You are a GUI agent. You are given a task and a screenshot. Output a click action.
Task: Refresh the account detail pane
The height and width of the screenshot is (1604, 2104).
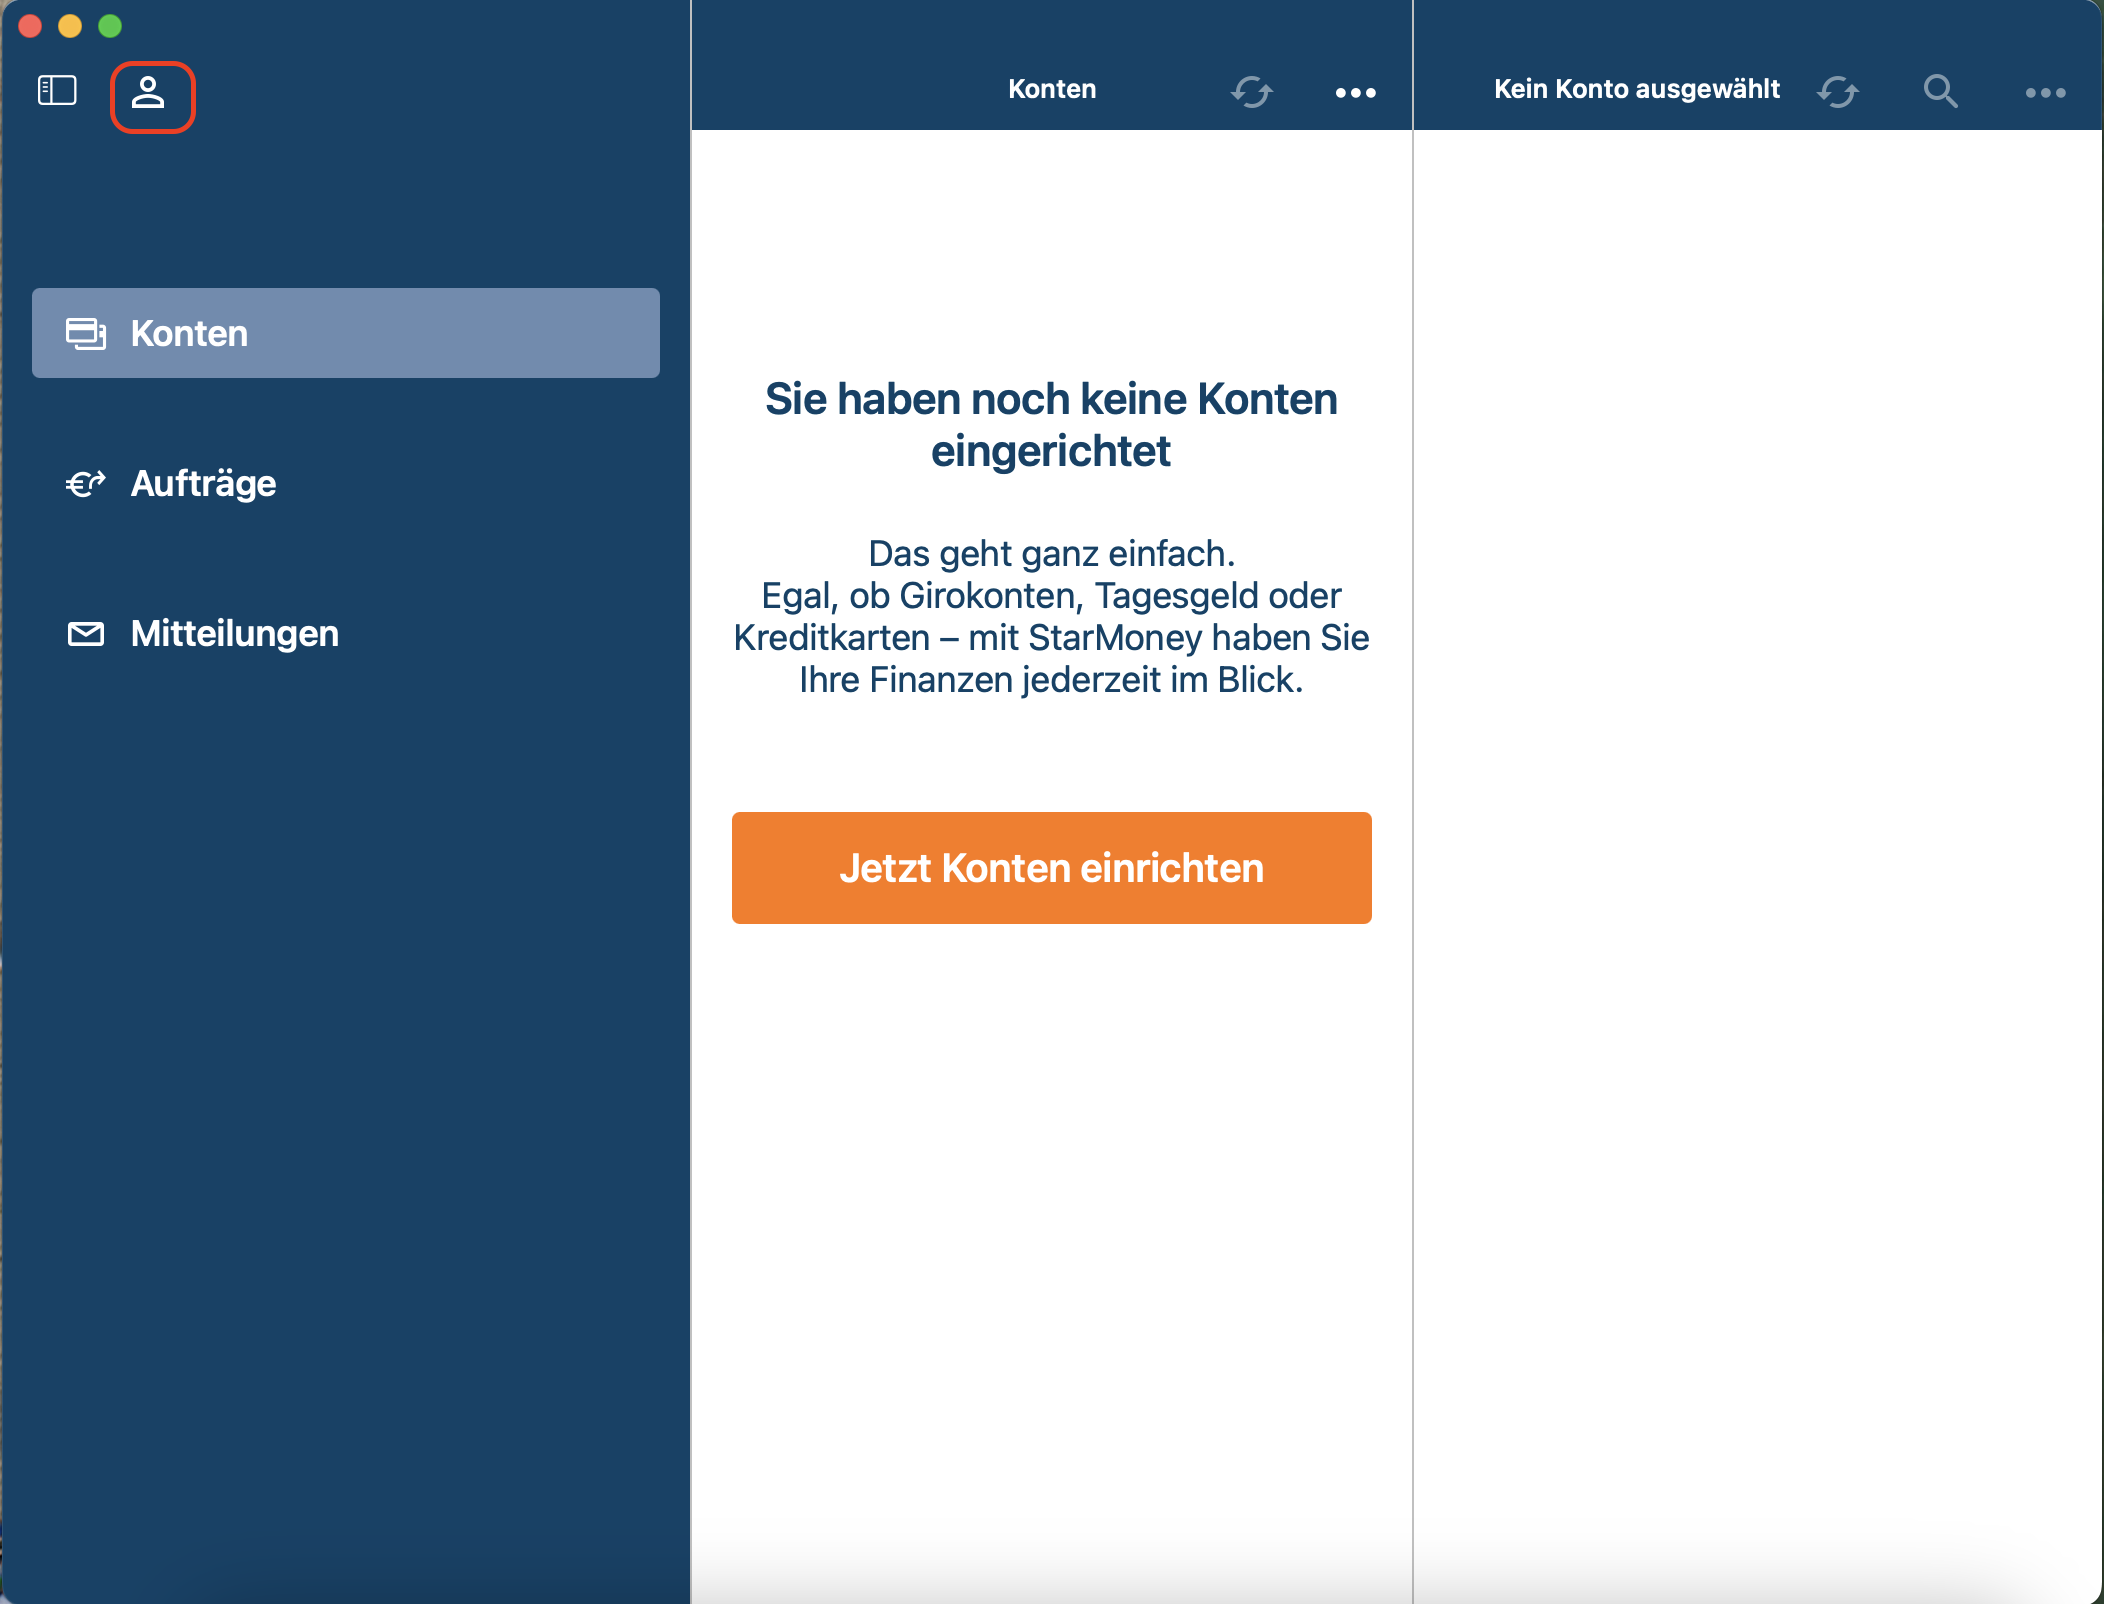point(1837,92)
